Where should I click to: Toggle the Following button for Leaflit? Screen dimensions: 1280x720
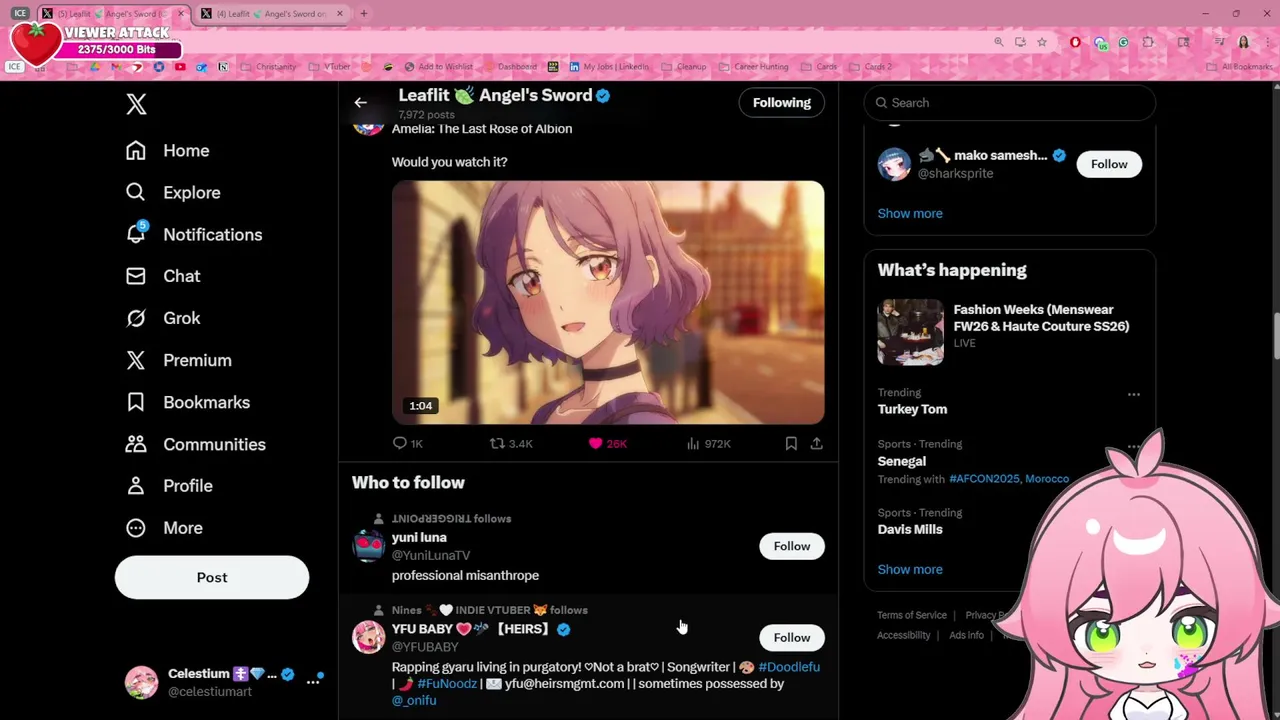click(782, 103)
